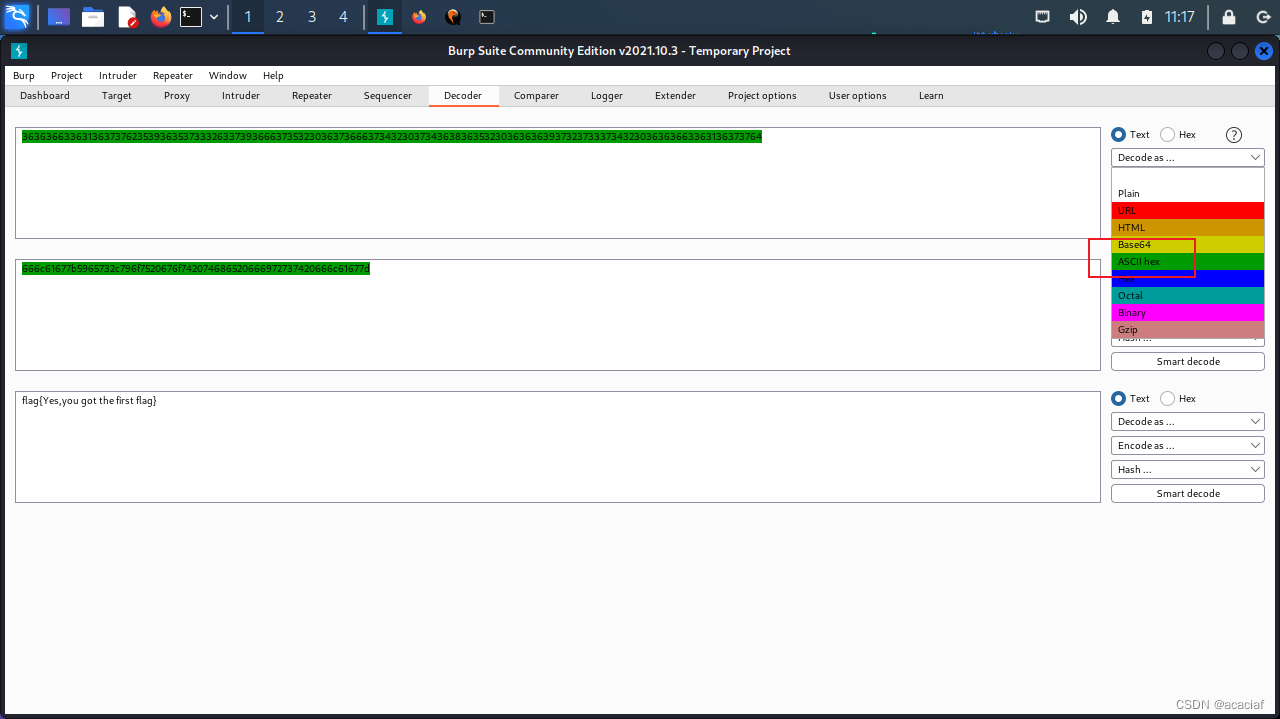Switch to workspace 1
The image size is (1280, 719).
248,17
